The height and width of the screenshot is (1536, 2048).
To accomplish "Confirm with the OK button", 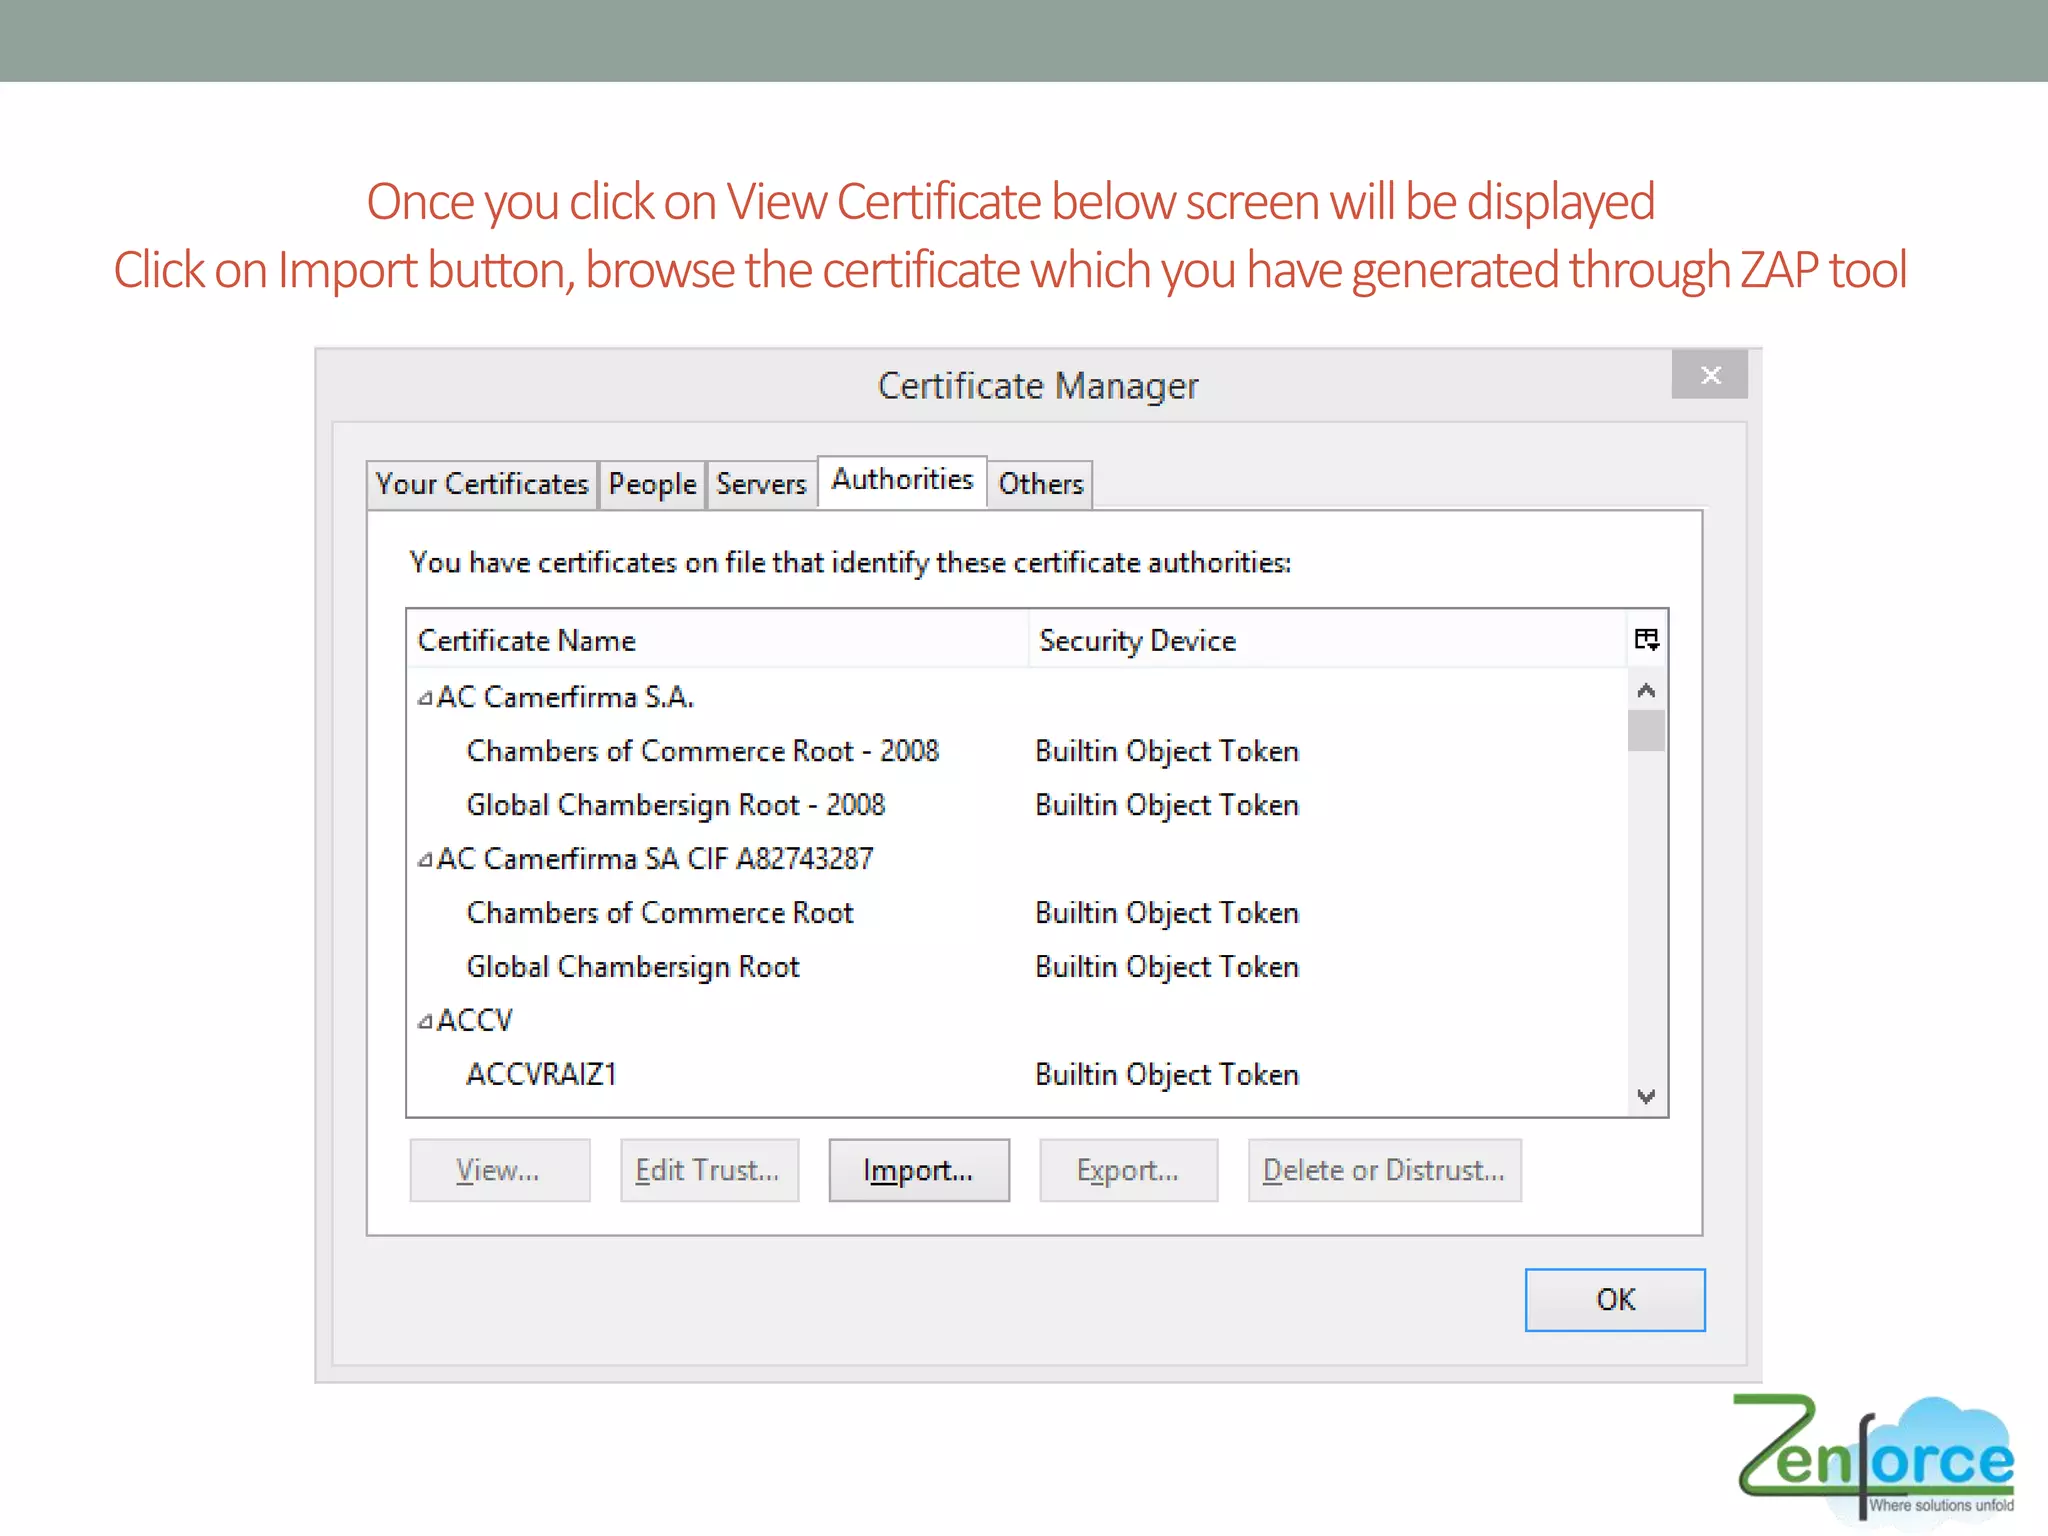I will 1615,1300.
